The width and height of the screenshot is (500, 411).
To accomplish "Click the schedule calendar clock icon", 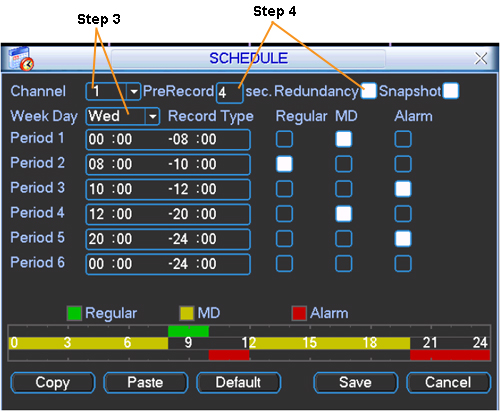I will (21, 59).
